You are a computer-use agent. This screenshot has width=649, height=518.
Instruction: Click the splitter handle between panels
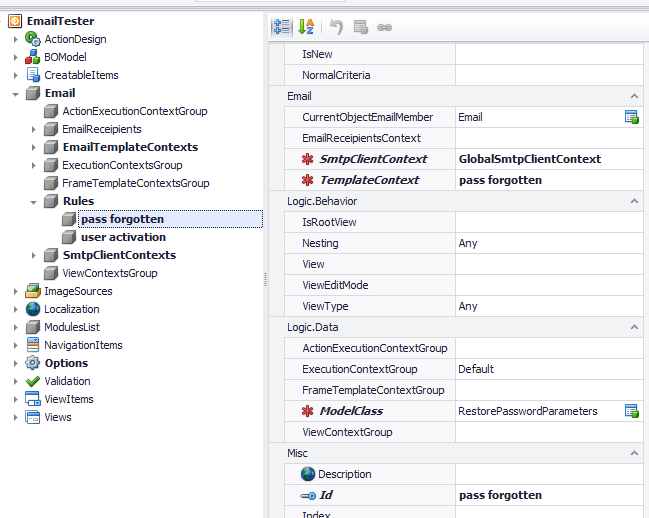pos(265,280)
